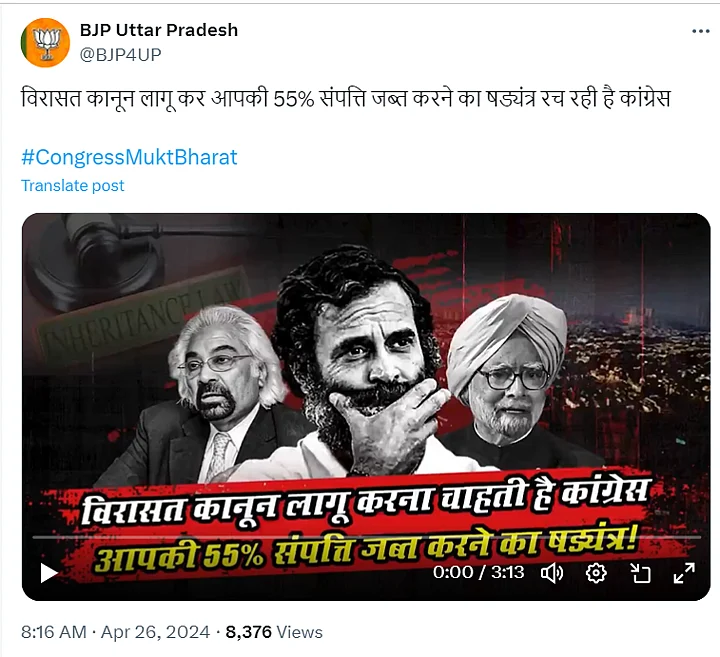Open the #CongressMuktBharat hashtag
This screenshot has width=720, height=657.
pyautogui.click(x=129, y=157)
